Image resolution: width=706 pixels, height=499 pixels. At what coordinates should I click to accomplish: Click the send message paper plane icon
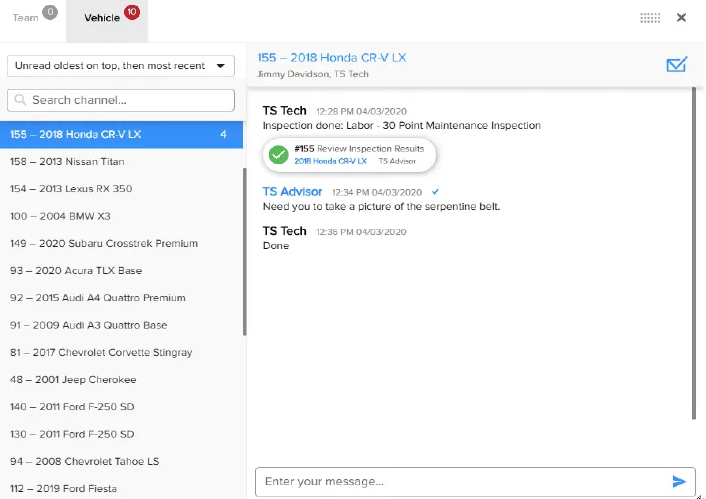(x=679, y=482)
